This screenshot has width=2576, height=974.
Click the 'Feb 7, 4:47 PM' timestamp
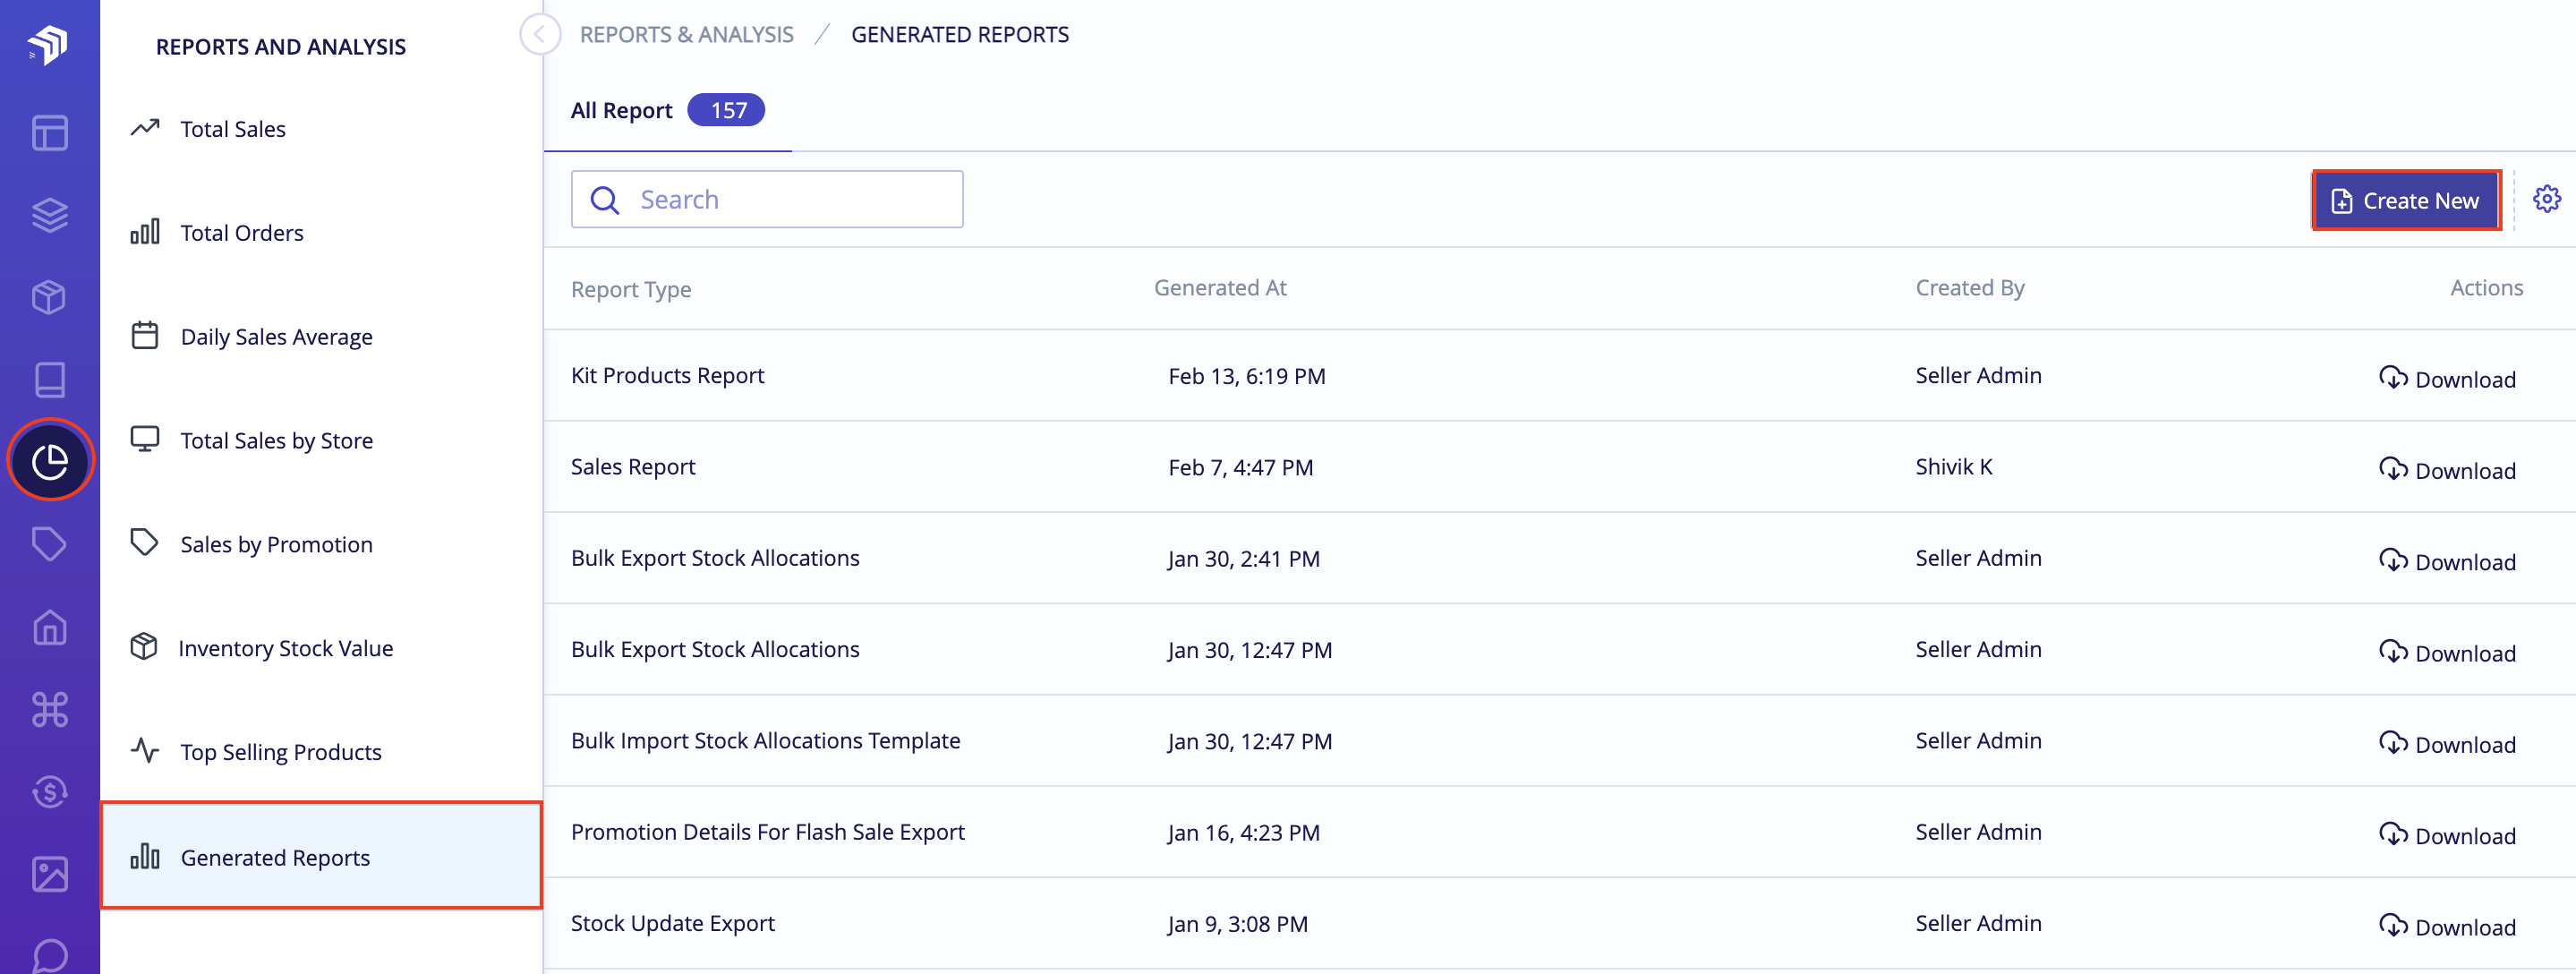pyautogui.click(x=1240, y=467)
